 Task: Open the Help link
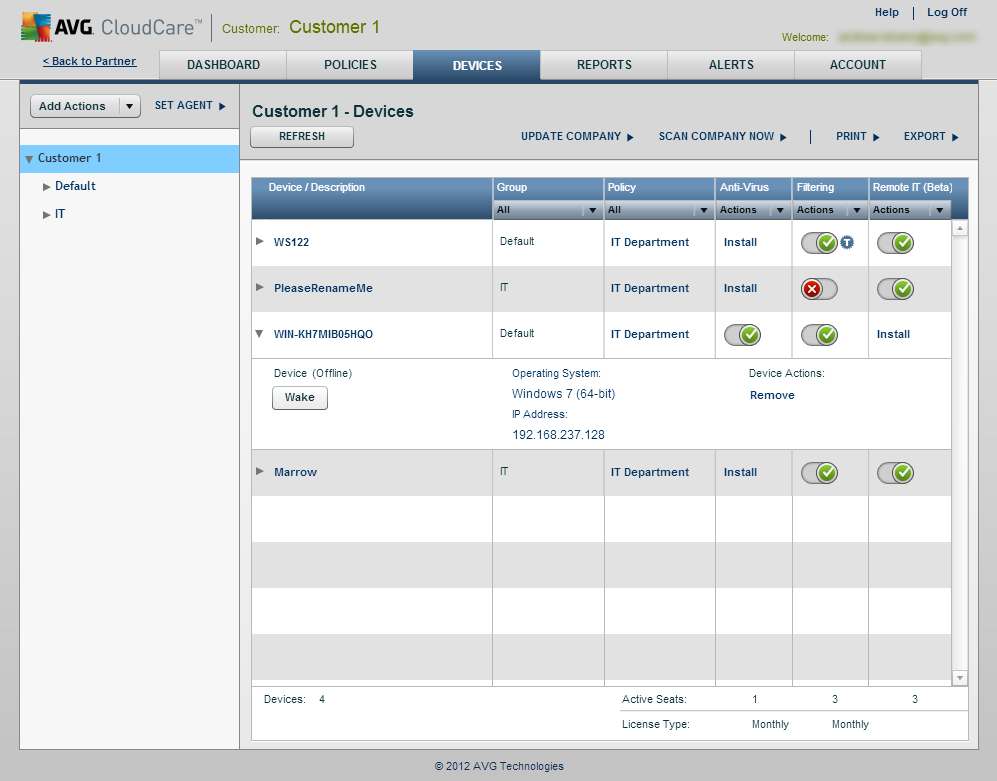click(886, 12)
